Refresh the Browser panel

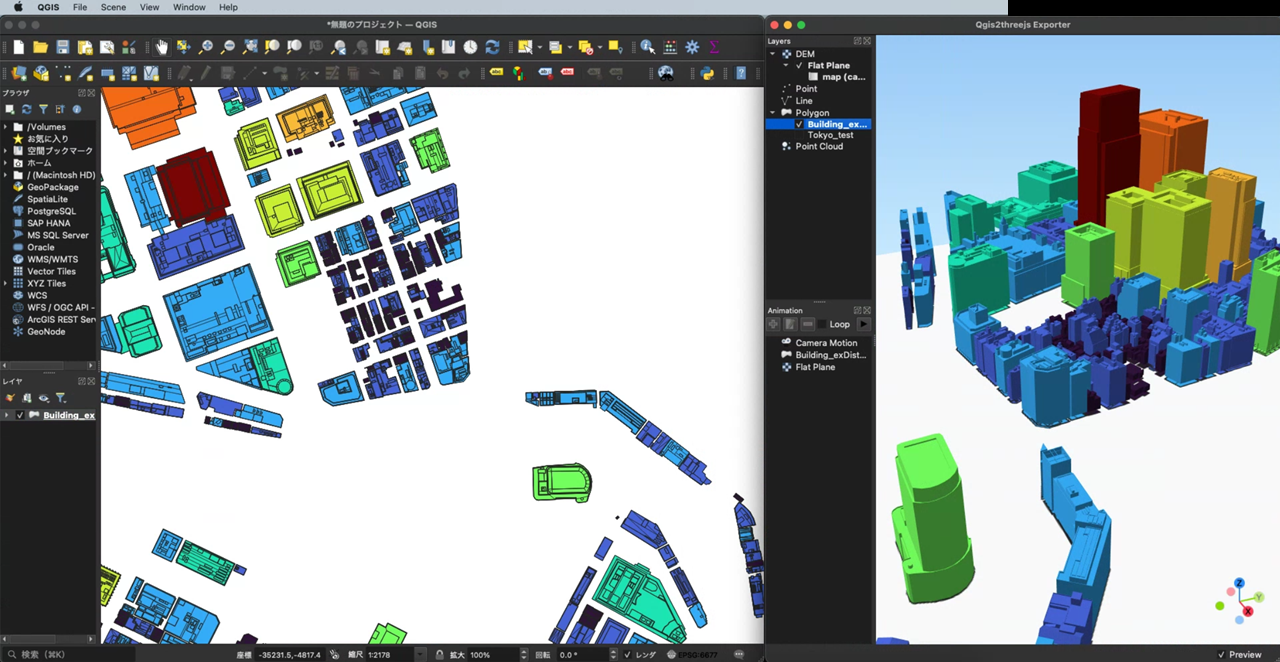(x=26, y=110)
